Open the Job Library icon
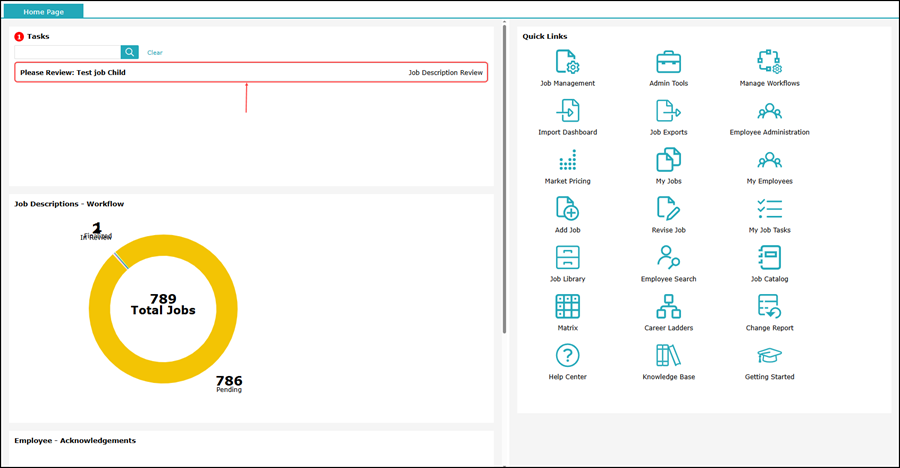The height and width of the screenshot is (468, 900). 567,257
